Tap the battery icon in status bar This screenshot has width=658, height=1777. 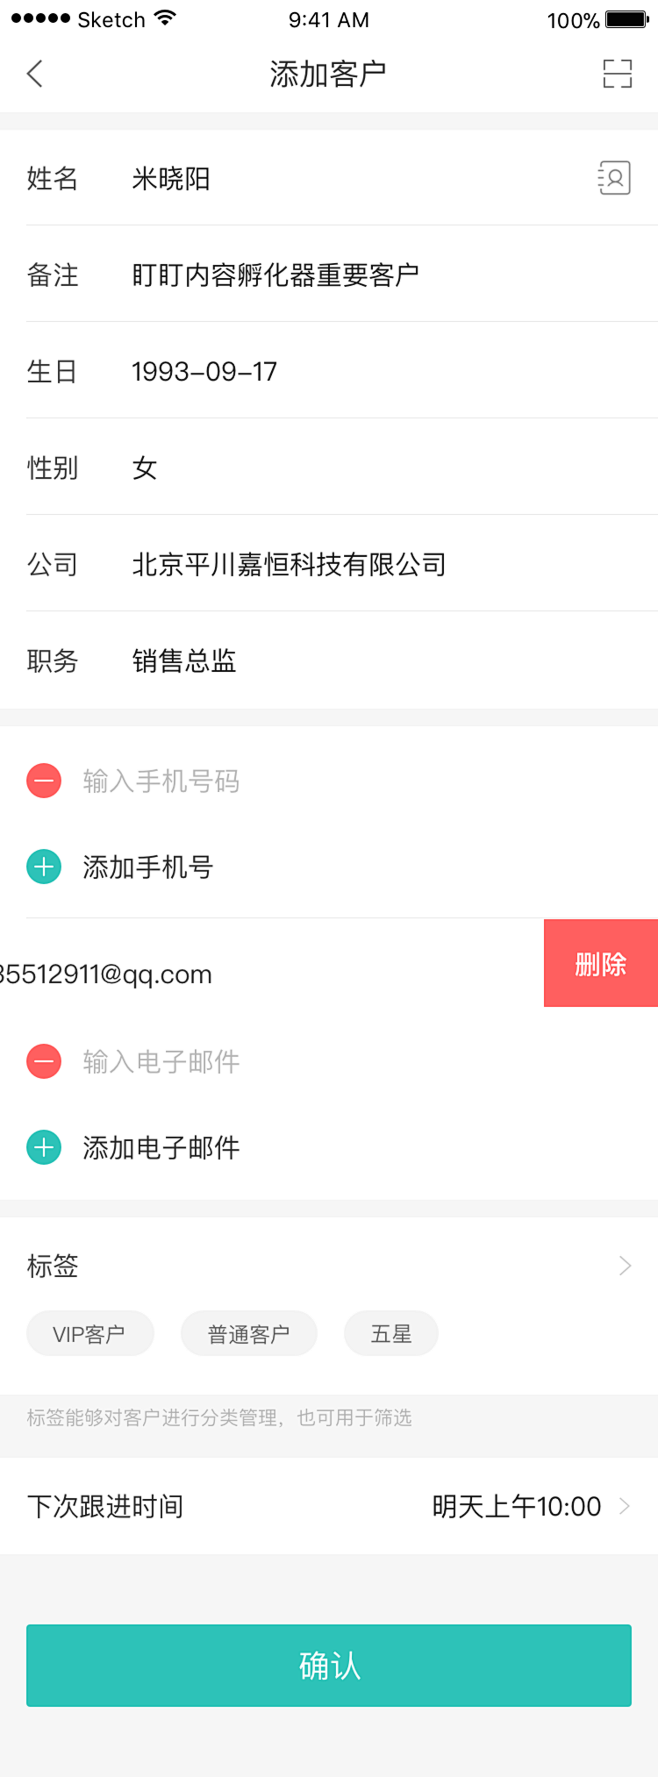point(628,19)
